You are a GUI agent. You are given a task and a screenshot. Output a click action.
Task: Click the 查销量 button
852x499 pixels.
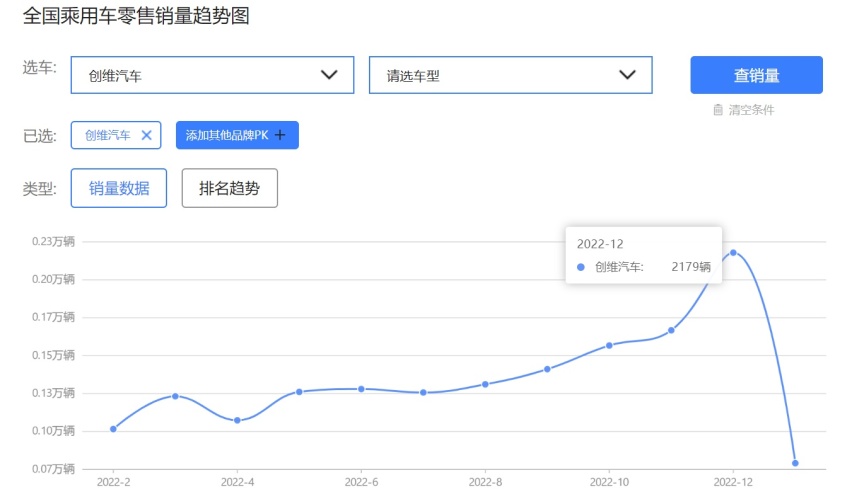point(756,75)
